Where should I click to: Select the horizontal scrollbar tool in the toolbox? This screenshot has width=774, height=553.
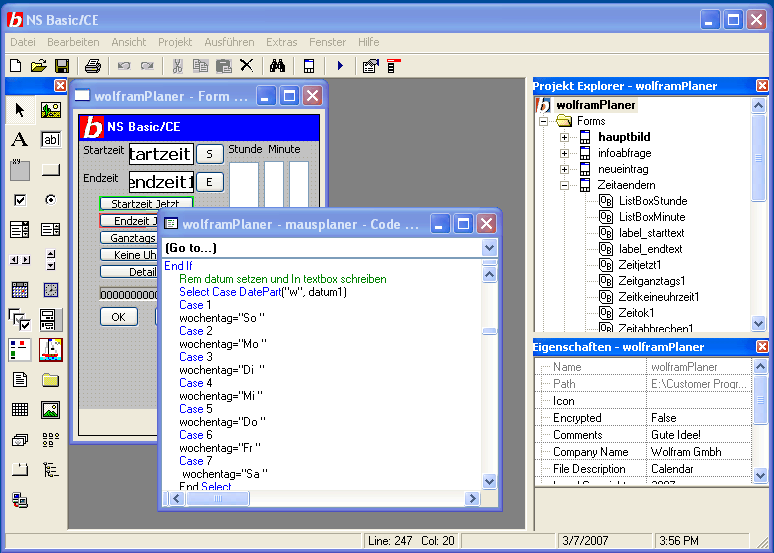click(20, 260)
